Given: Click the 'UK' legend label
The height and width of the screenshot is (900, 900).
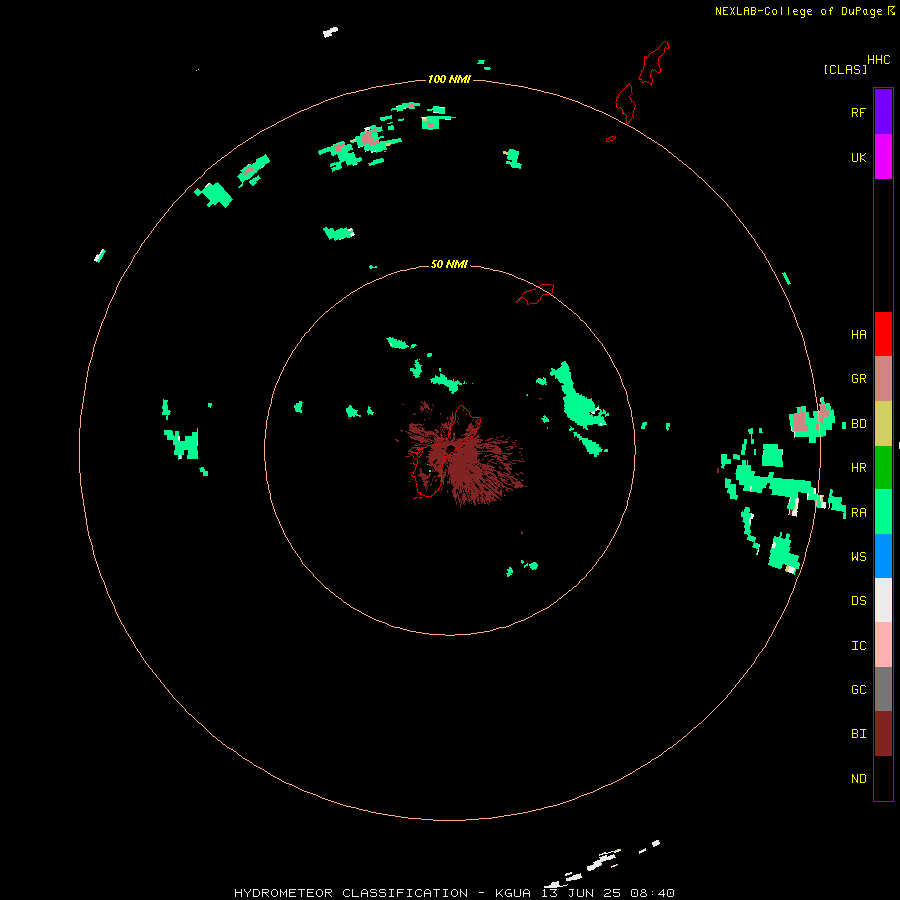Looking at the screenshot, I should (858, 157).
